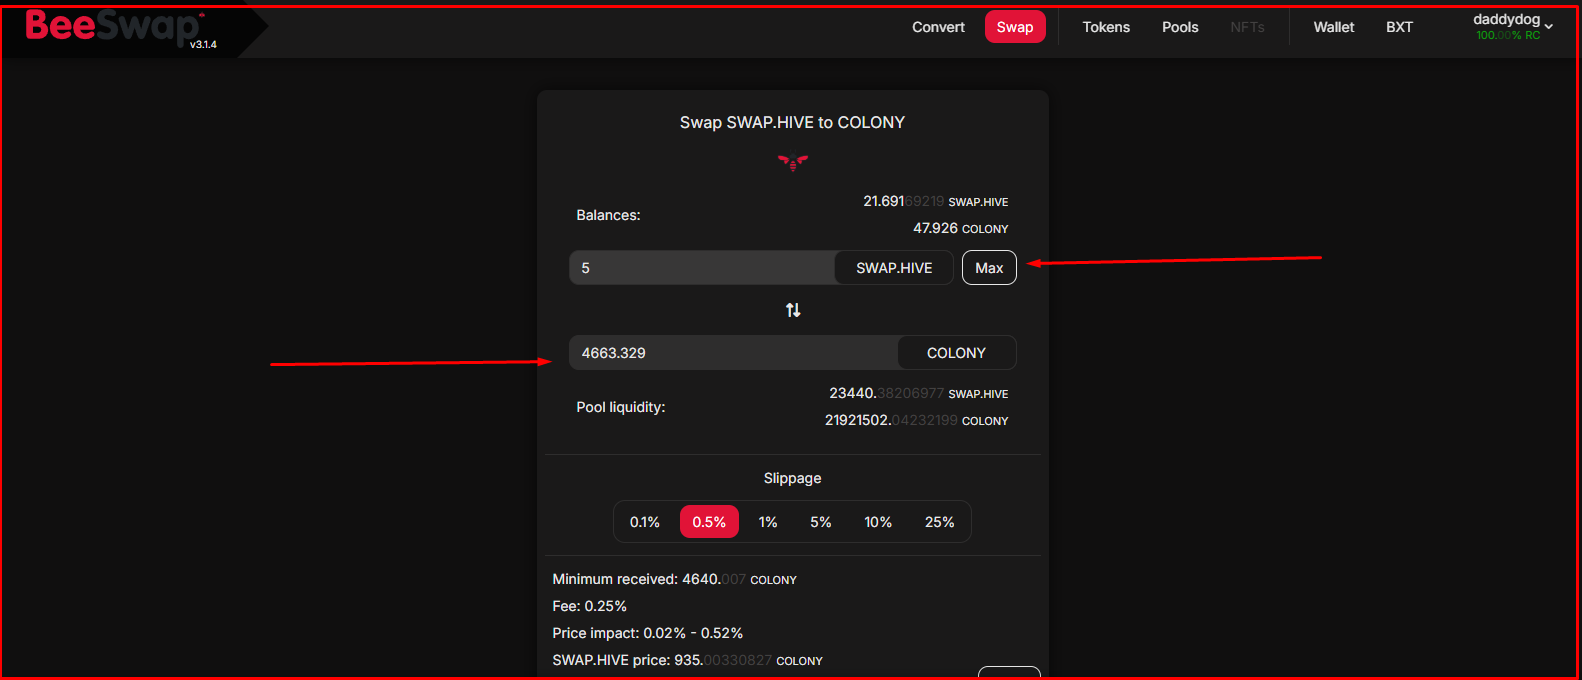Click the Fee: 0.25% text
Image resolution: width=1582 pixels, height=680 pixels.
pyautogui.click(x=590, y=606)
